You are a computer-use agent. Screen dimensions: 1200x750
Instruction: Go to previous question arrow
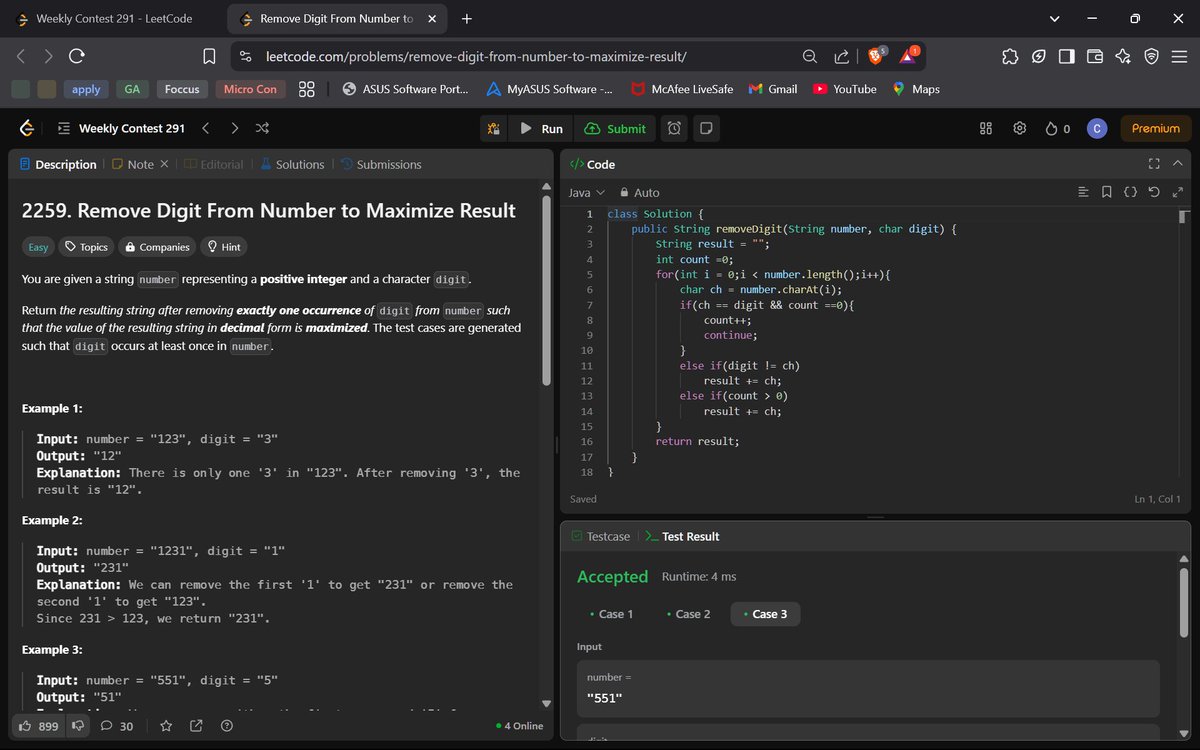click(x=205, y=128)
